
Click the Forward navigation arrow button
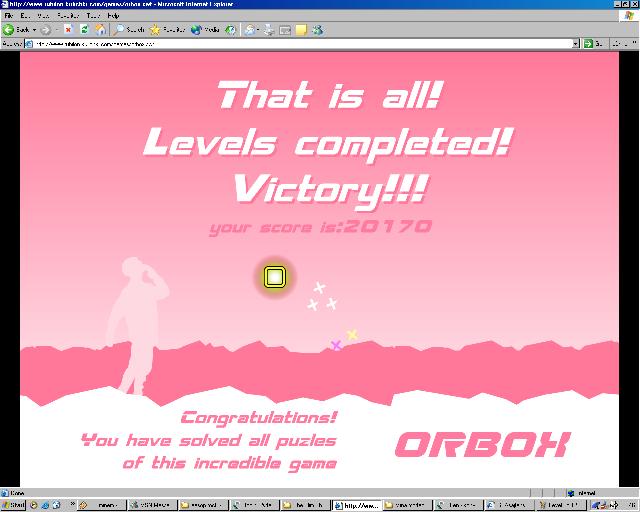46,30
